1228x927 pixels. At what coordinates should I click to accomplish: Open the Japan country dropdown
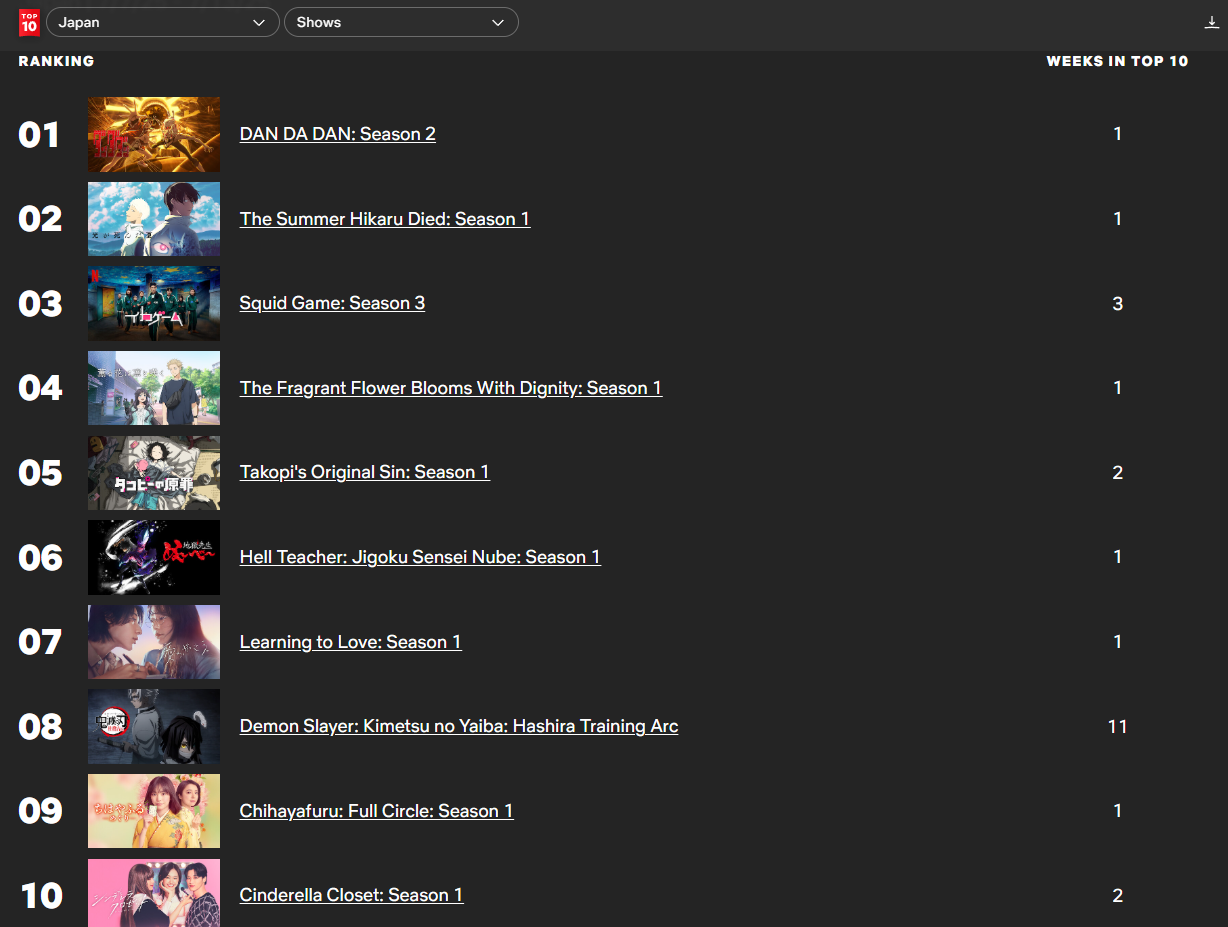162,22
